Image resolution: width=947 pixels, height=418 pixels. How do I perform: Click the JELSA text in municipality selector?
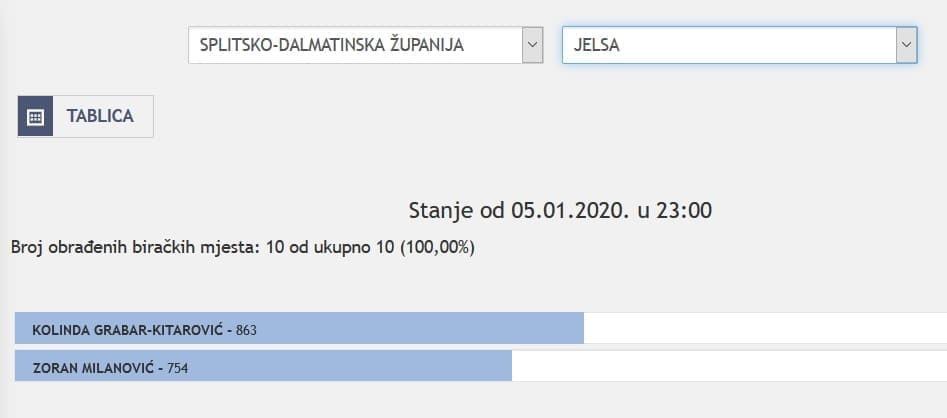[x=596, y=45]
